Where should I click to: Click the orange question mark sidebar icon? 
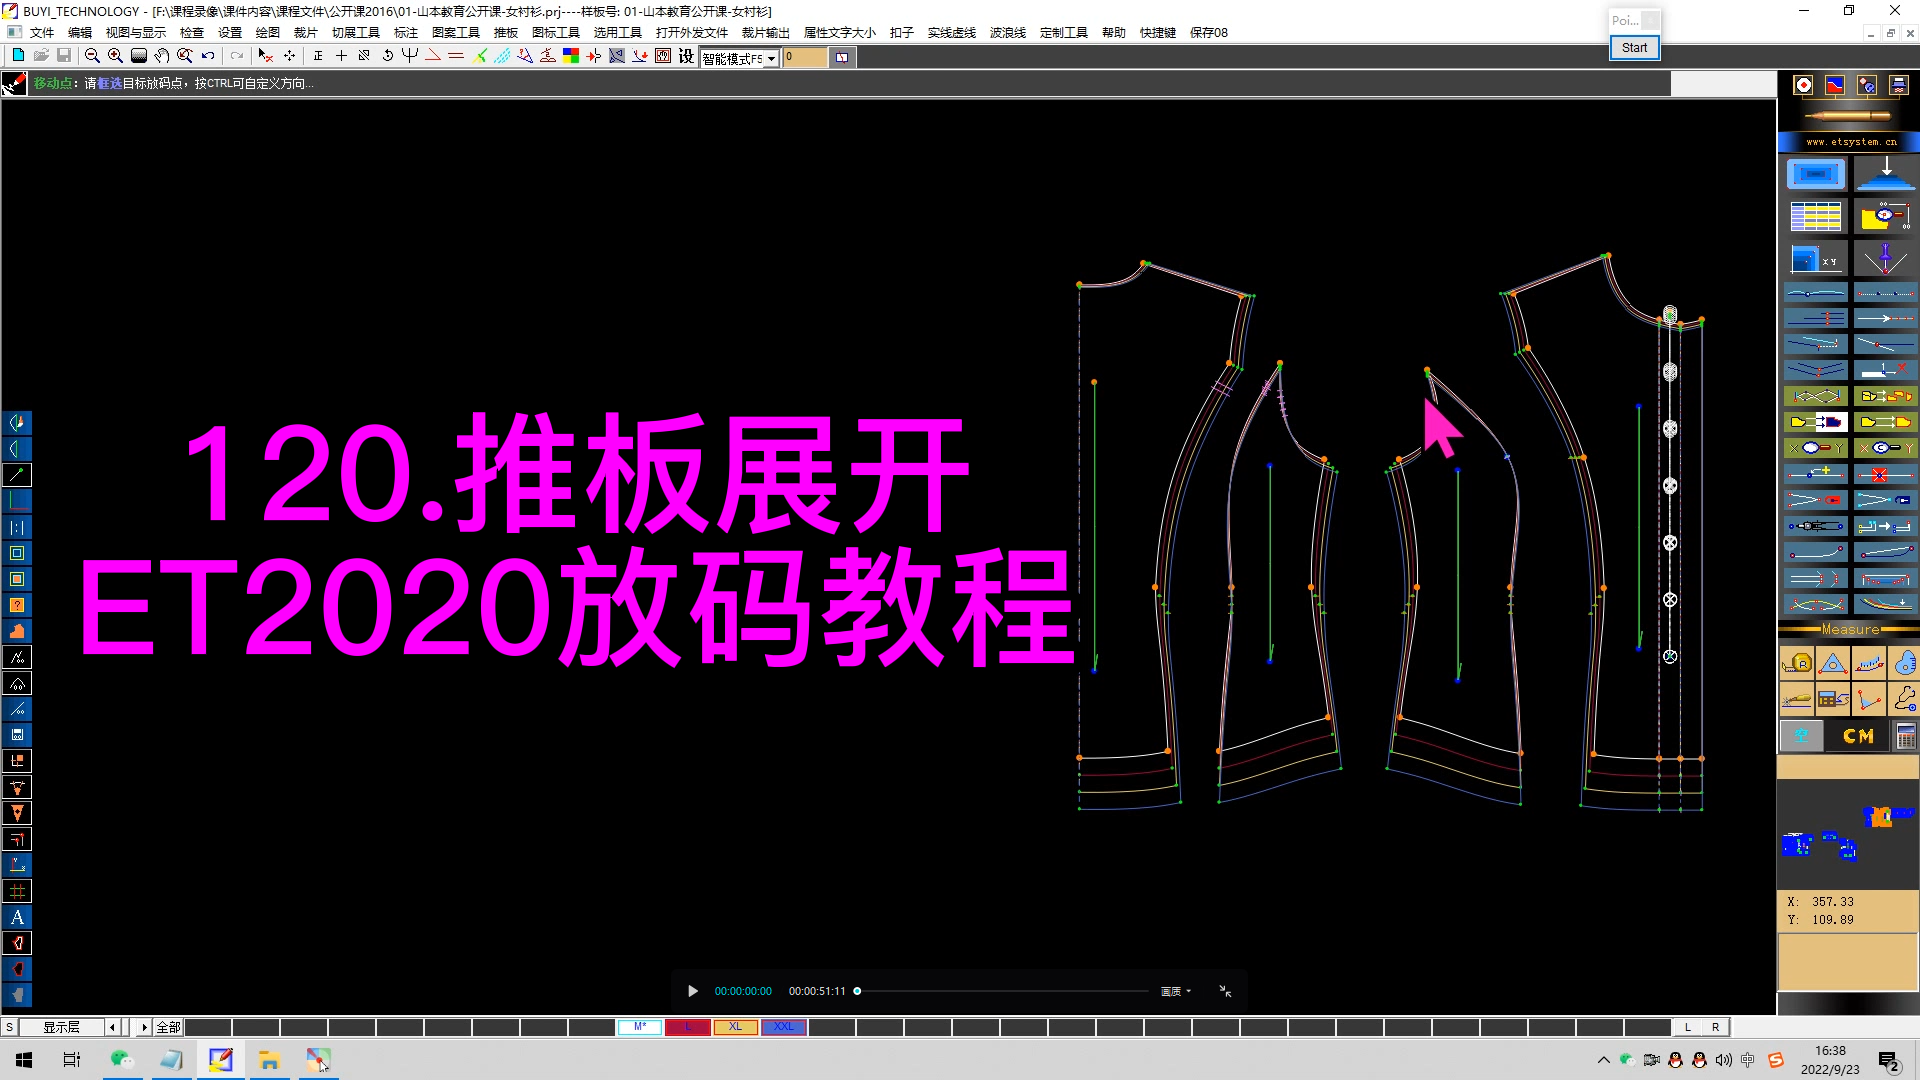(x=17, y=605)
